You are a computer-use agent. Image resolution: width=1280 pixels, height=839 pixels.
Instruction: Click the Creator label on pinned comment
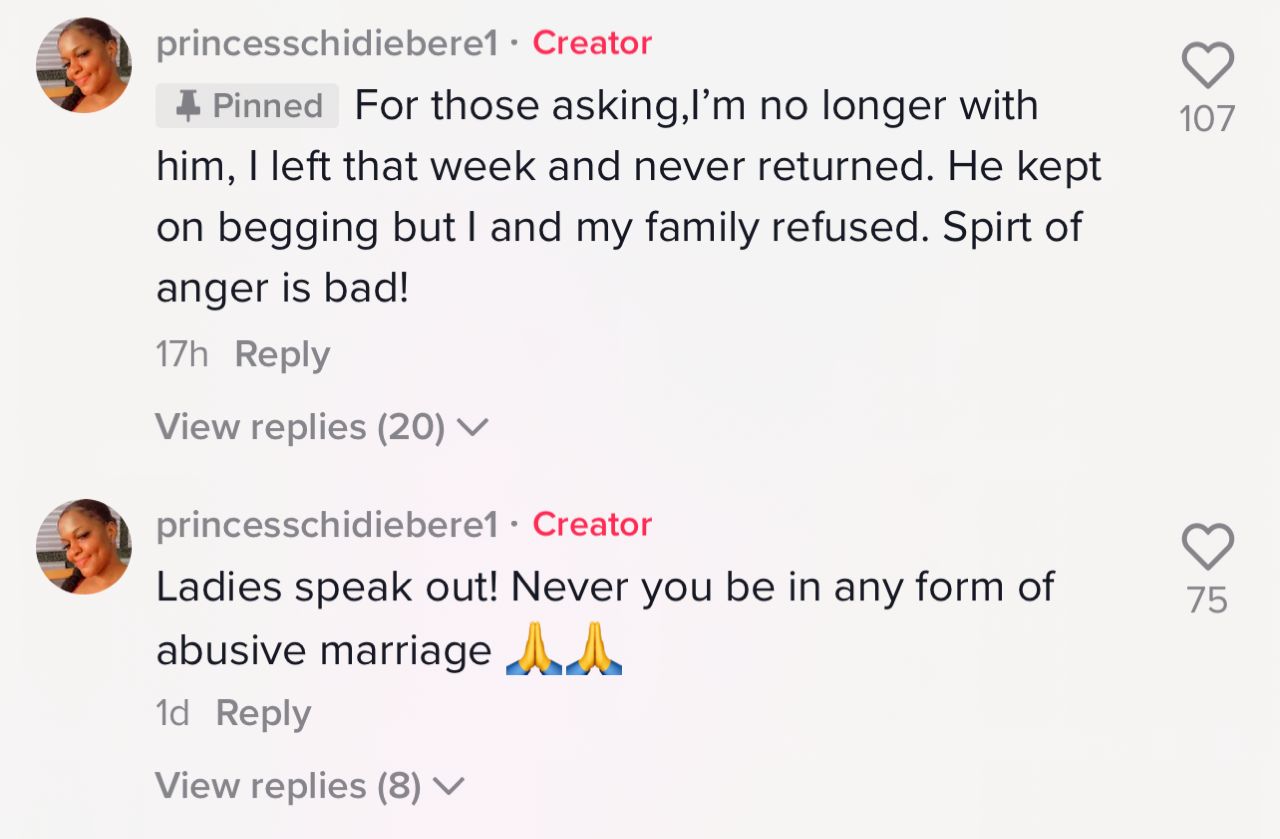(592, 43)
